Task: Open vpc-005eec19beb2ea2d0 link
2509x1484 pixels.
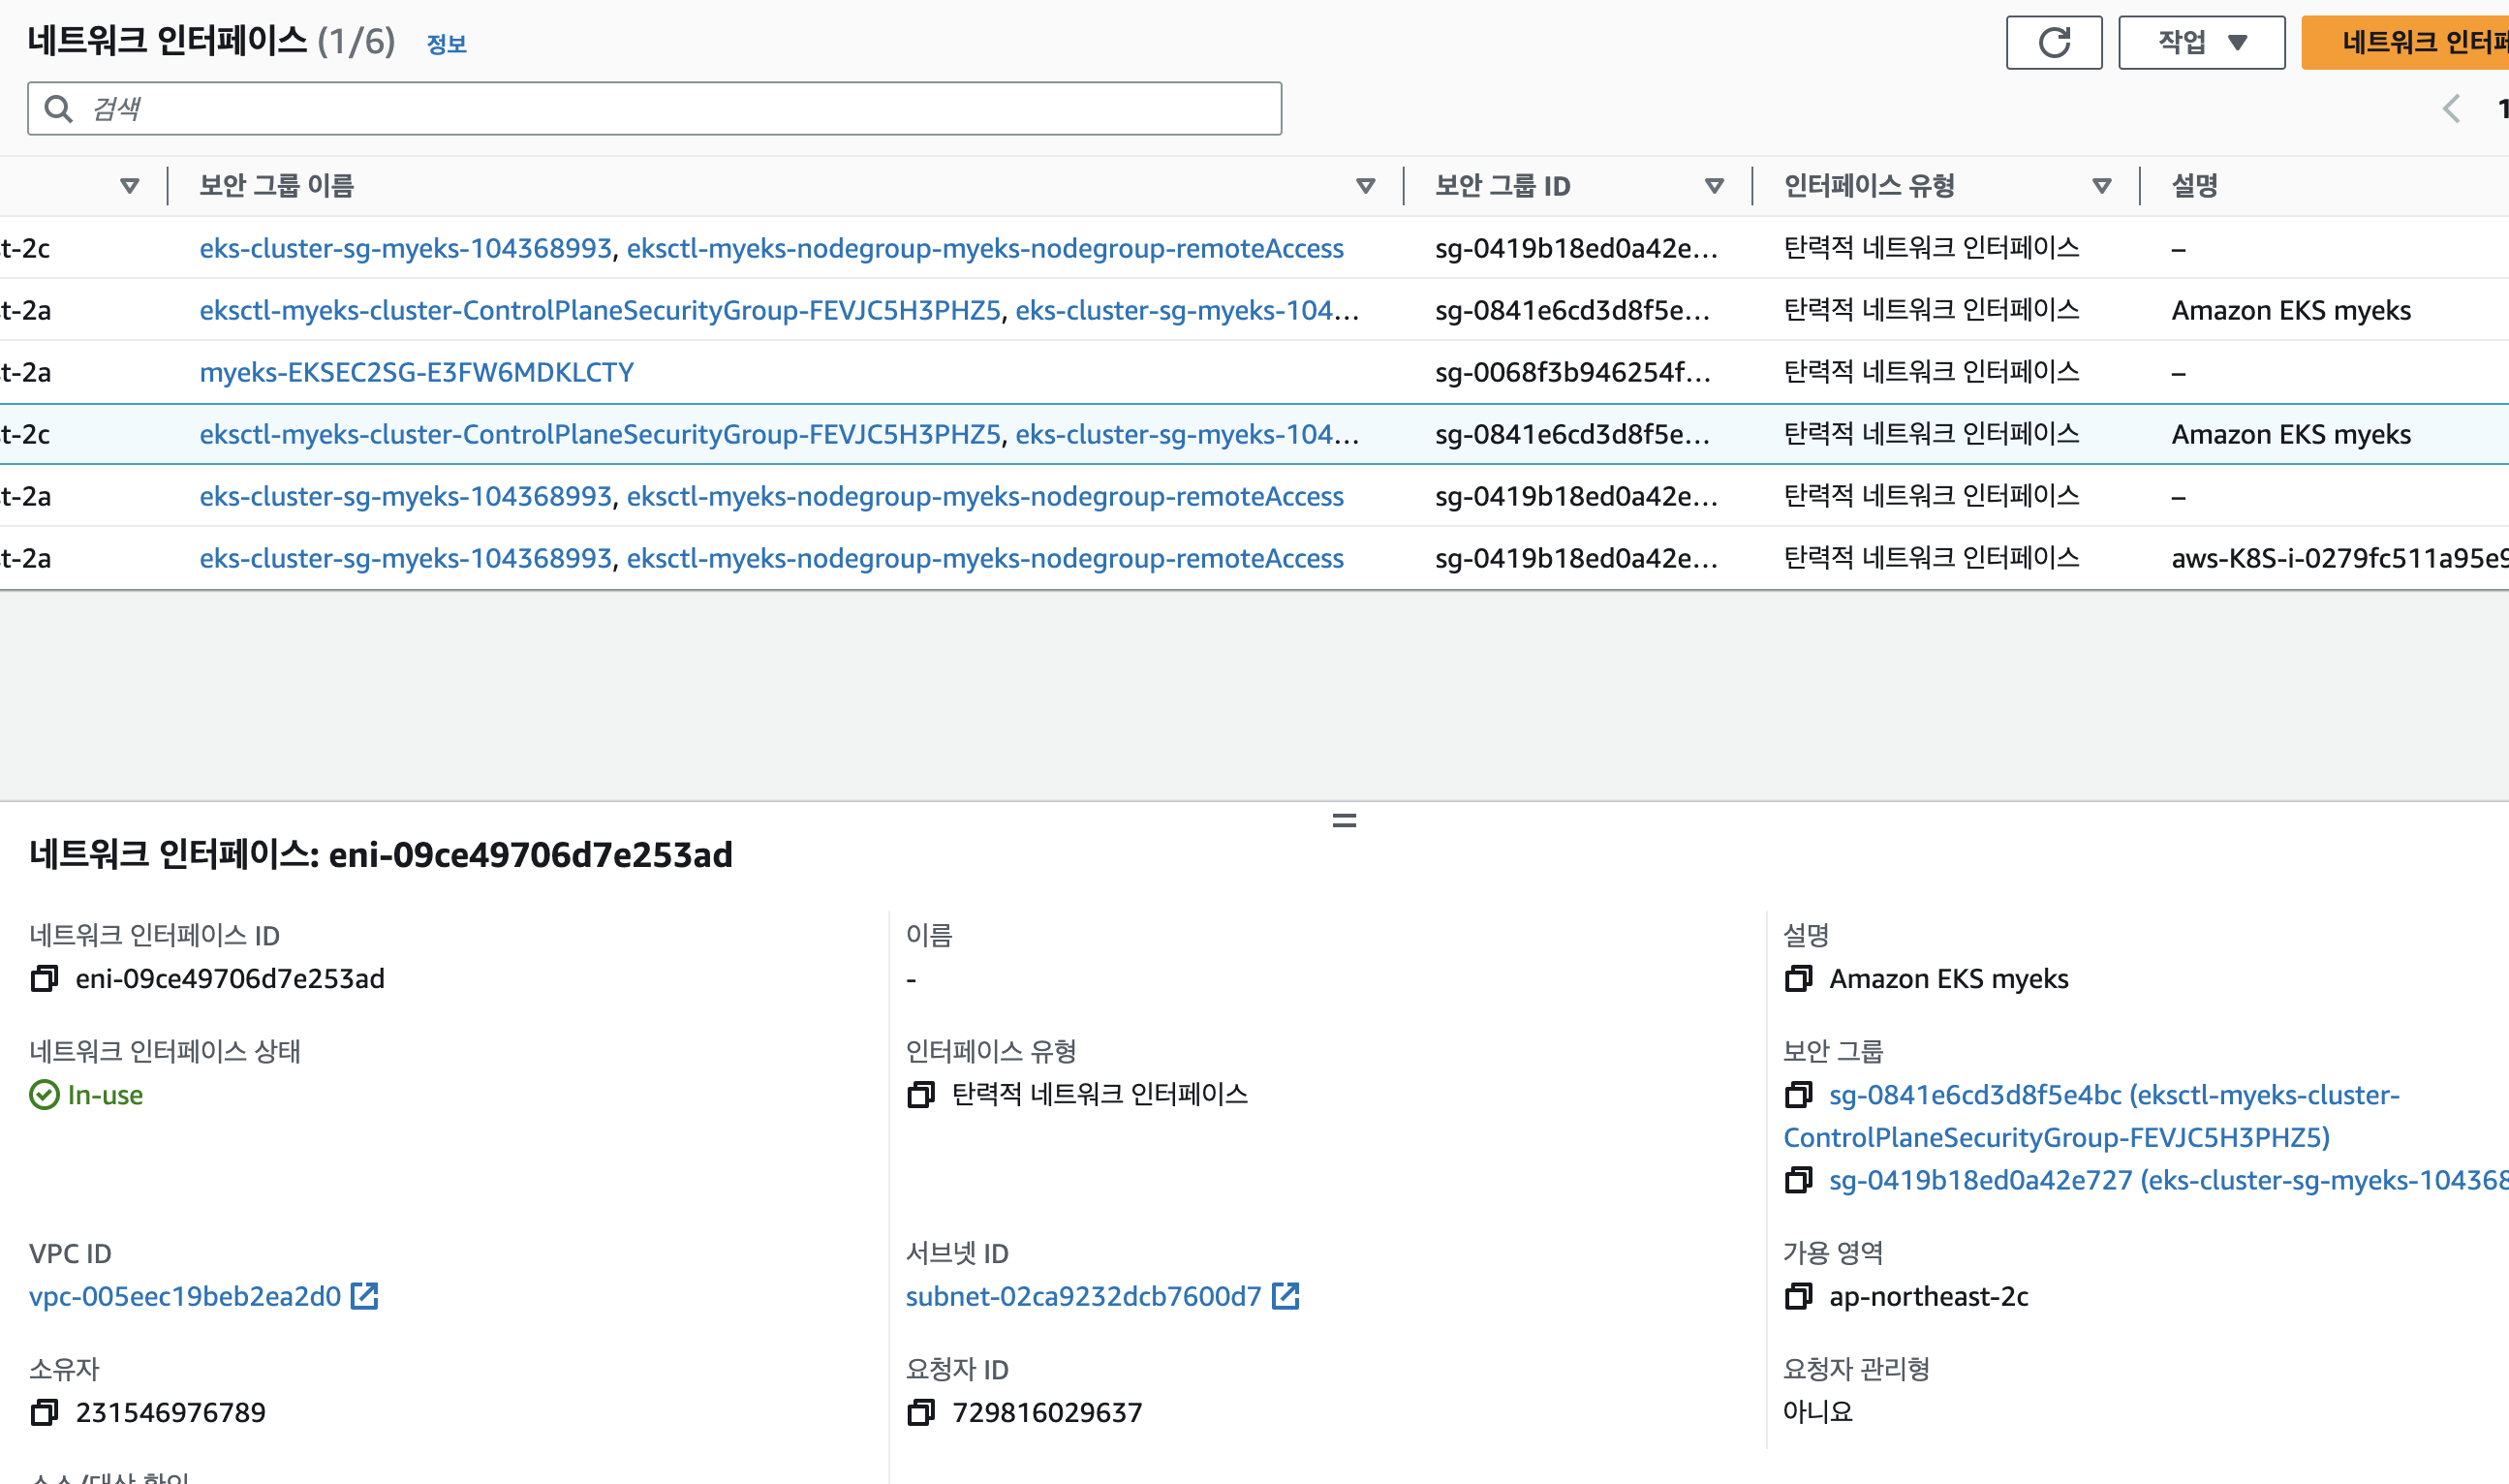Action: pos(185,1296)
